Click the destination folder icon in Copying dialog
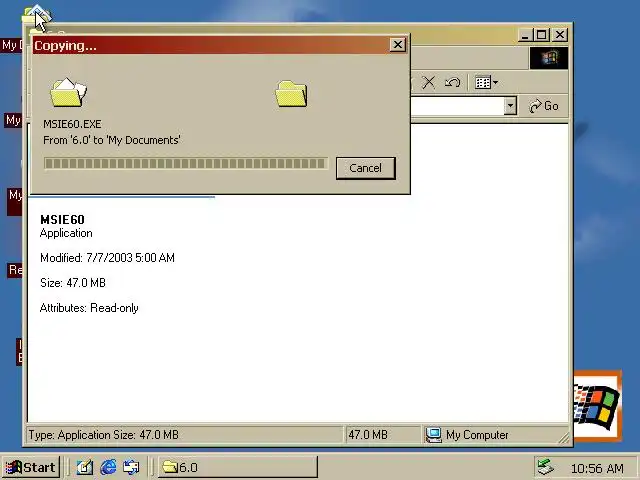 point(291,94)
